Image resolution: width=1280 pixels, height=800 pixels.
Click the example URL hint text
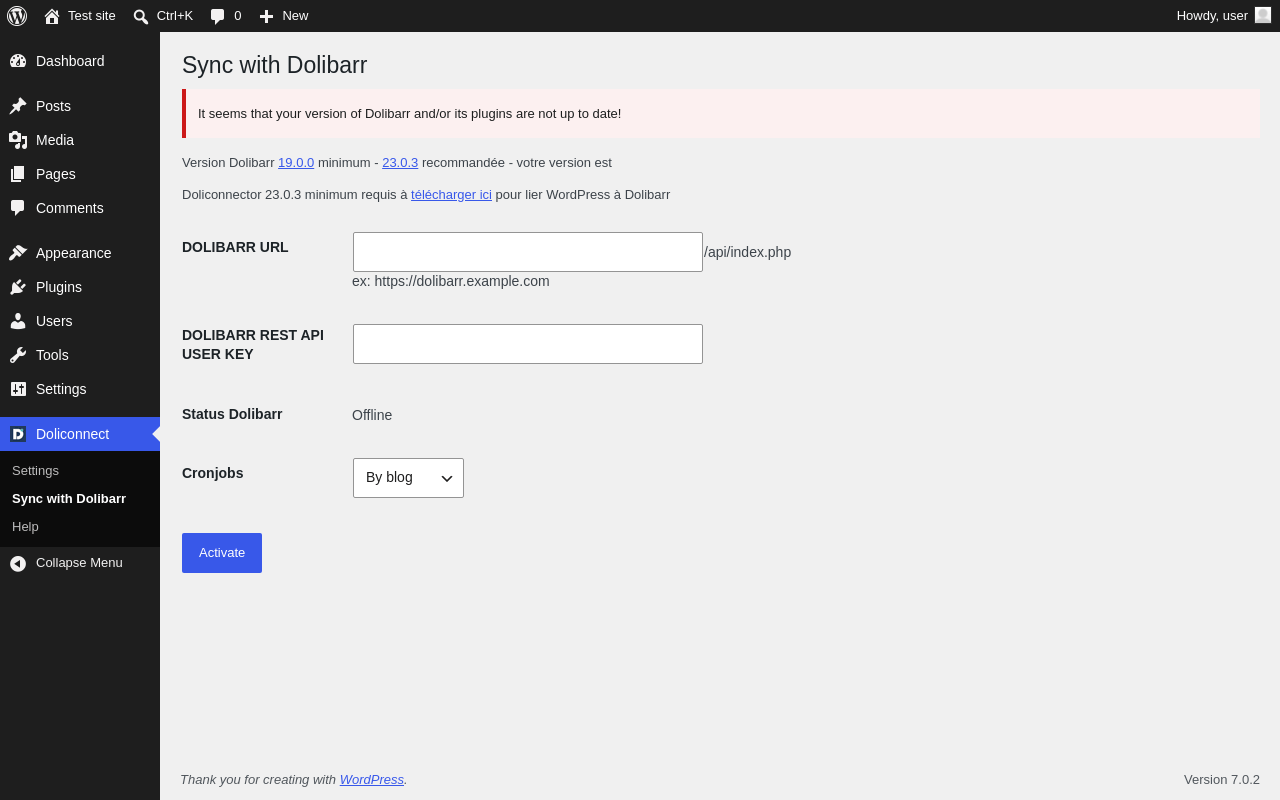tap(451, 281)
